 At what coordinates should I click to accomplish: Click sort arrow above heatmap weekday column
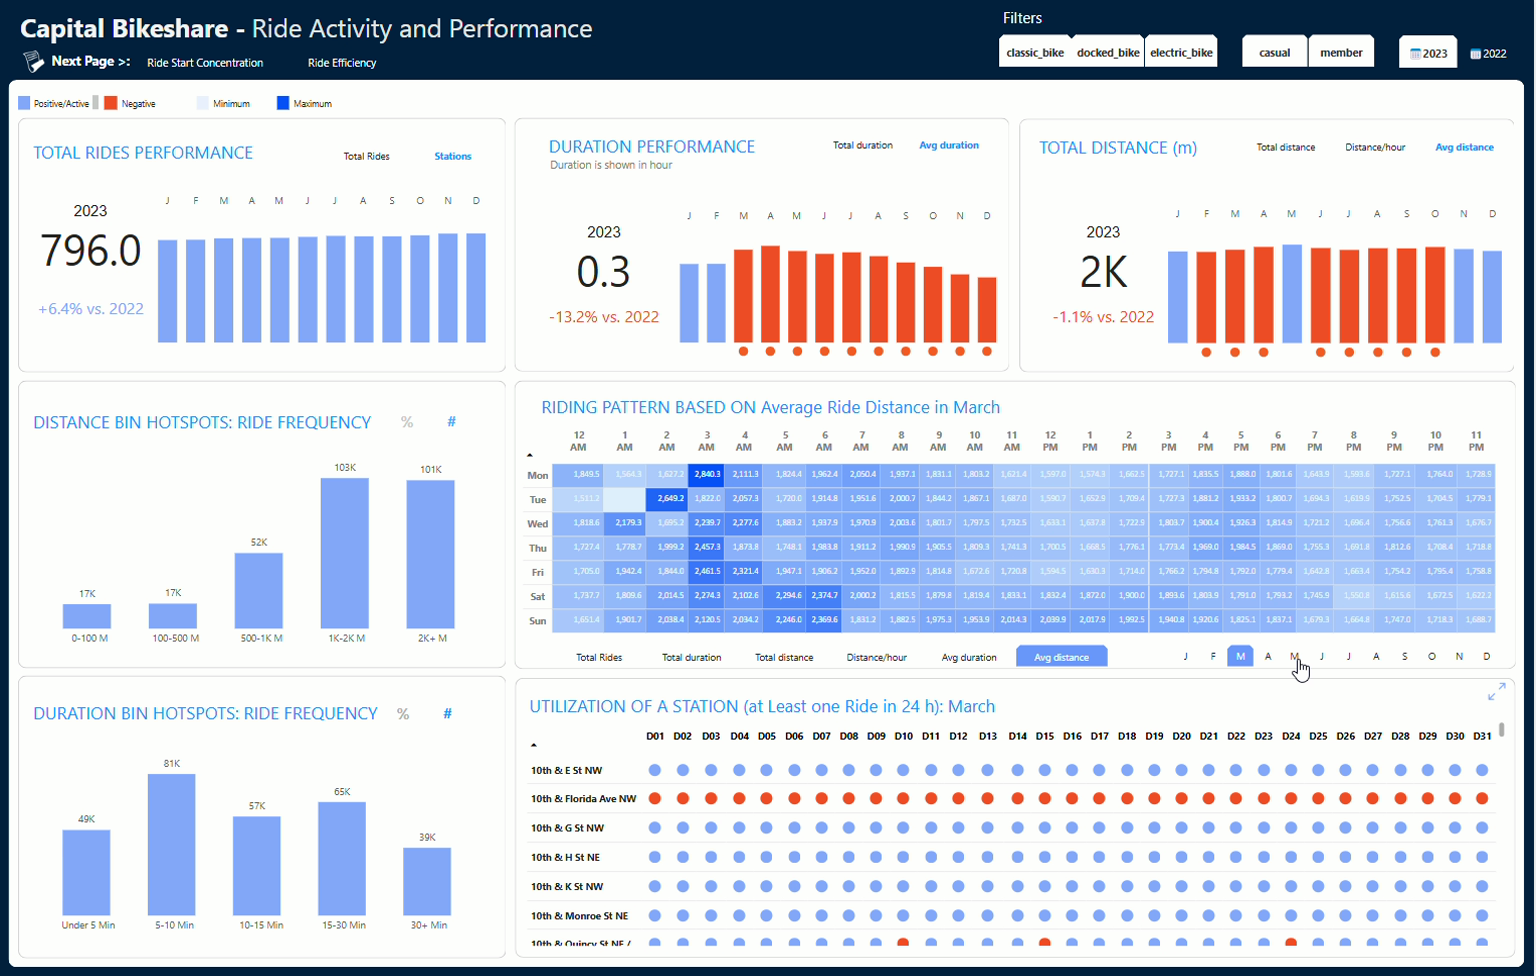tap(530, 455)
